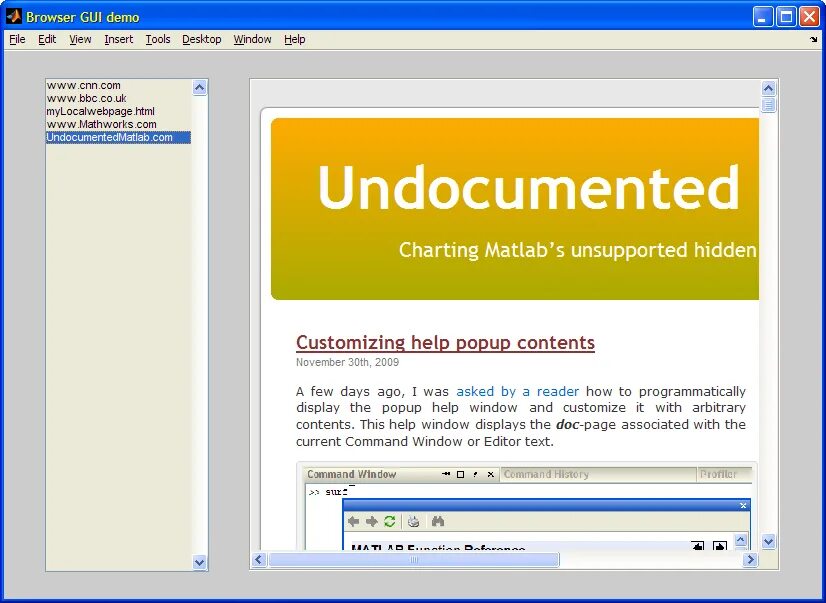Open the View menu
826x603 pixels.
click(x=80, y=39)
